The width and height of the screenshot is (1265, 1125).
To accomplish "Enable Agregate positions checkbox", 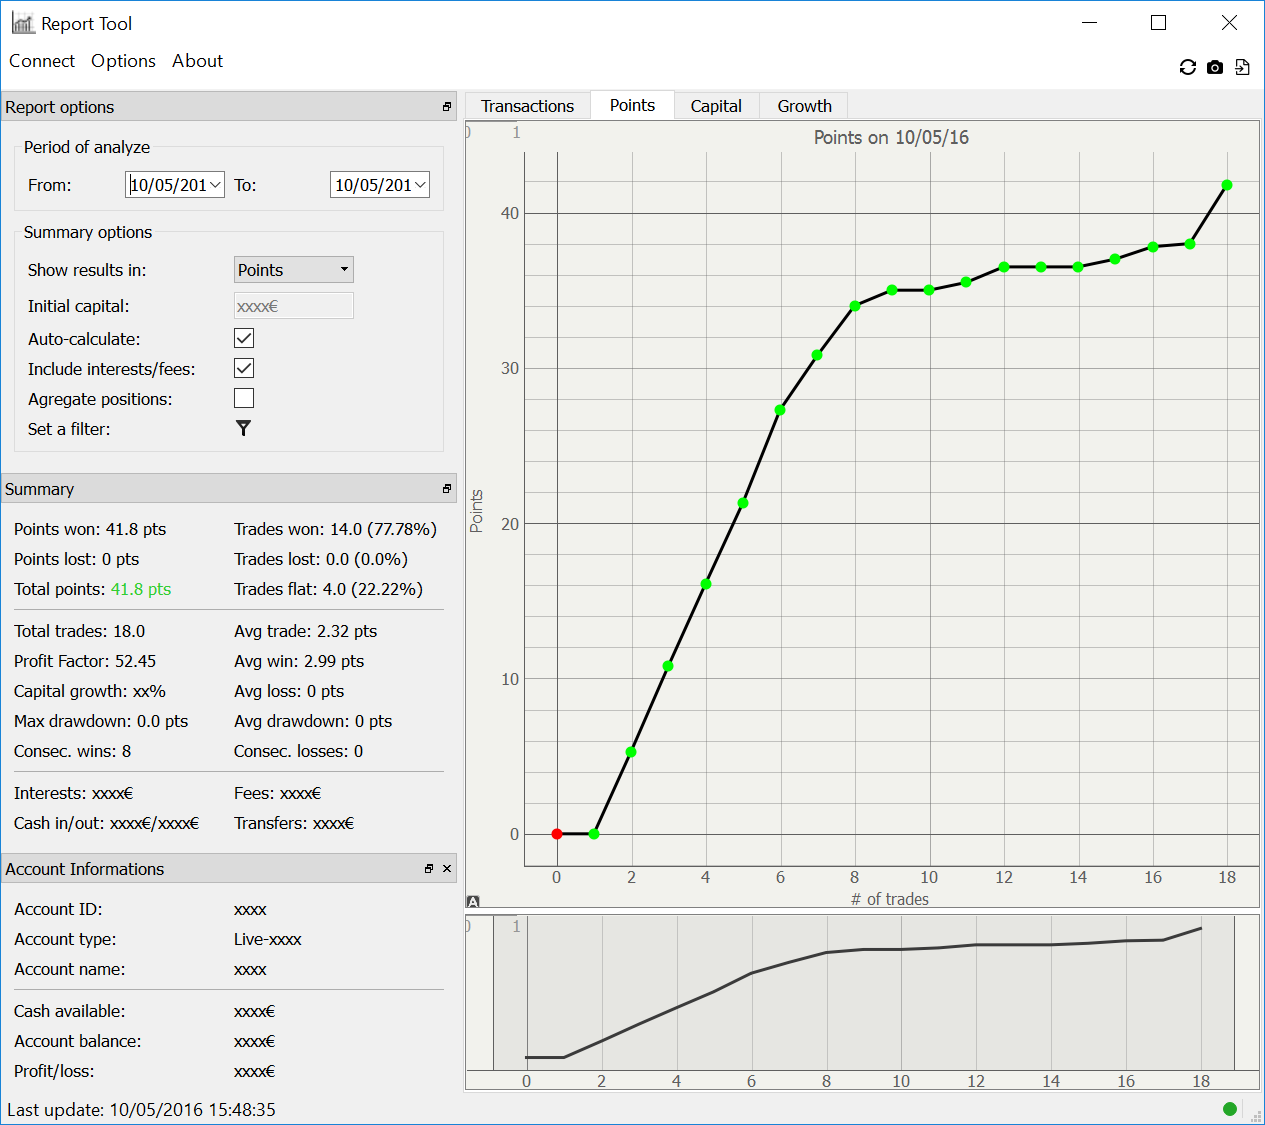I will pos(244,398).
